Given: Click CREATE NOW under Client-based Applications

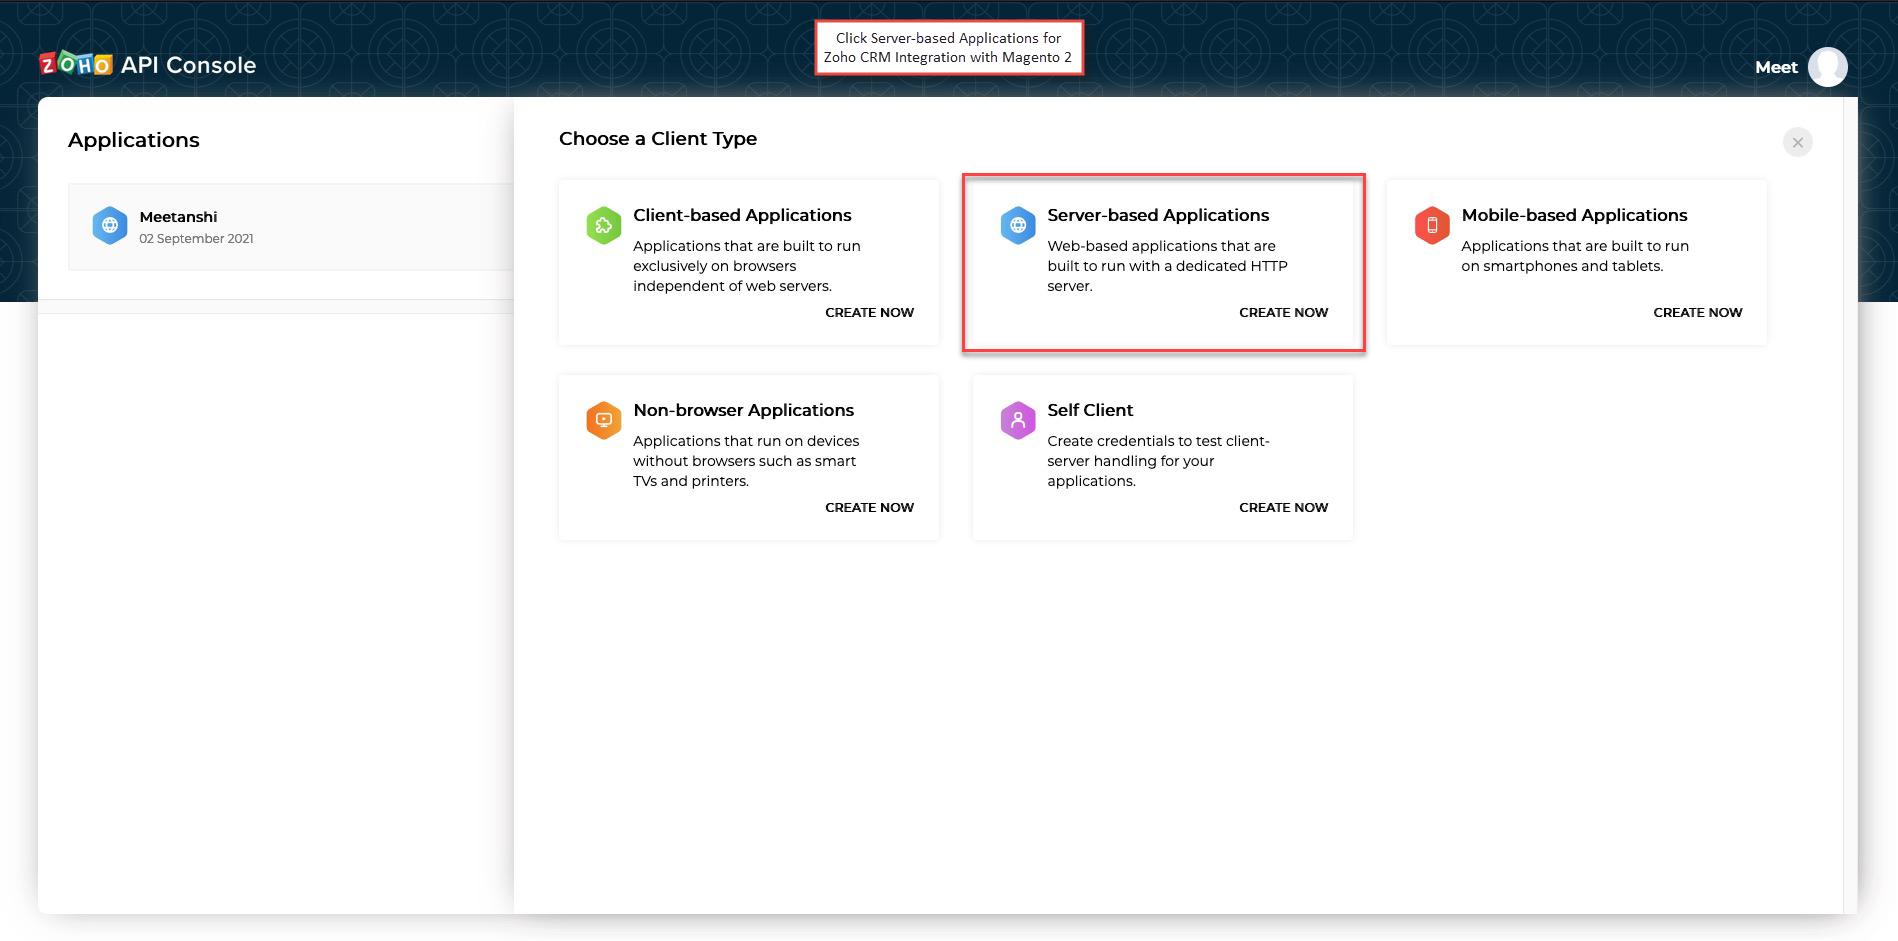Looking at the screenshot, I should click(x=869, y=312).
